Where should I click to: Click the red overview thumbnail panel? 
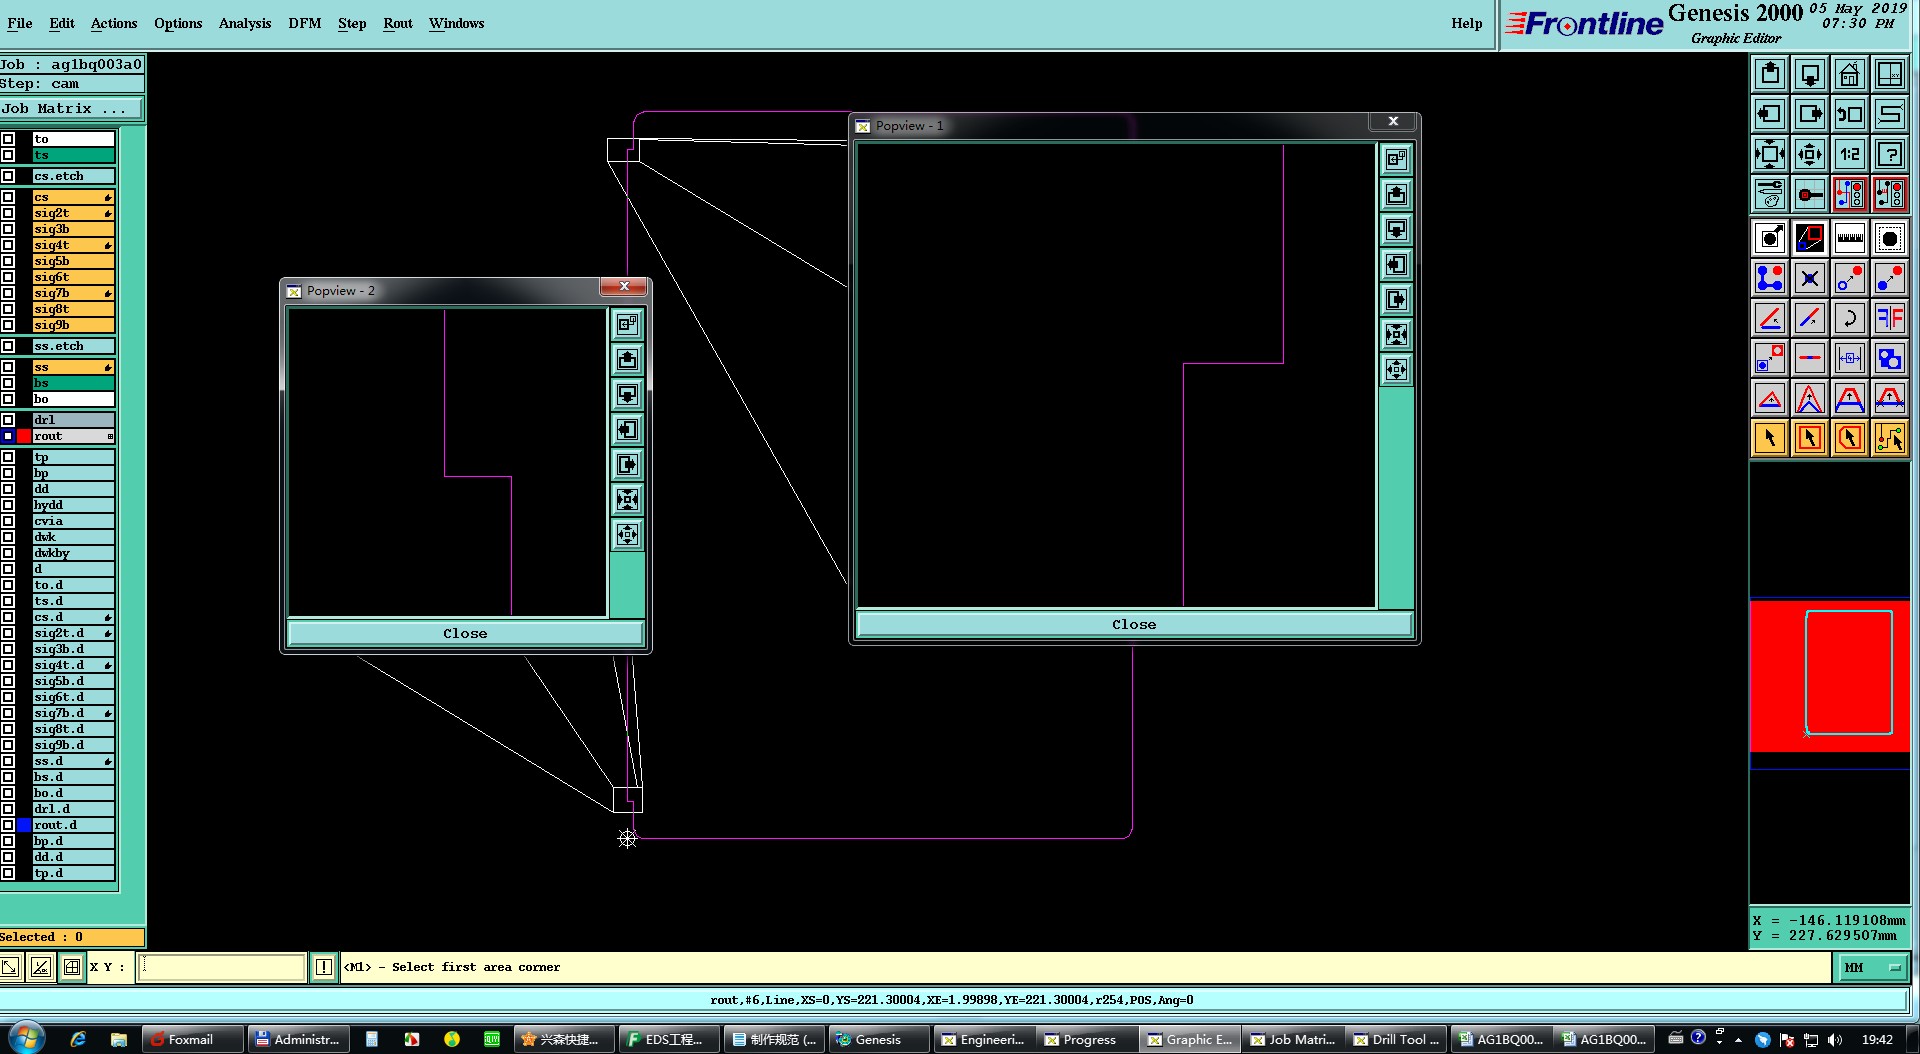tap(1829, 675)
